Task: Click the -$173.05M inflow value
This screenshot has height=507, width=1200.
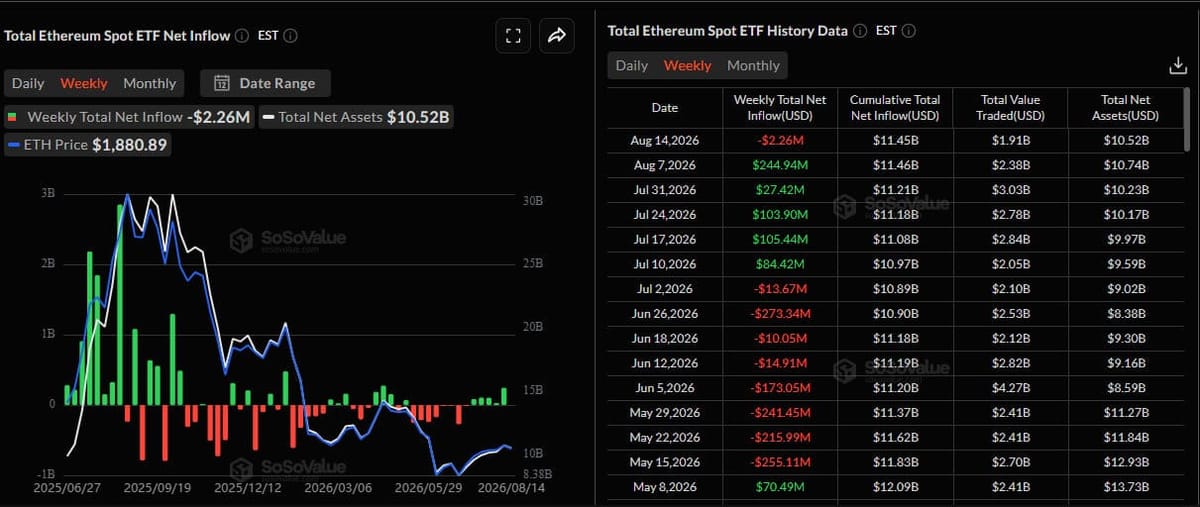Action: [x=780, y=388]
